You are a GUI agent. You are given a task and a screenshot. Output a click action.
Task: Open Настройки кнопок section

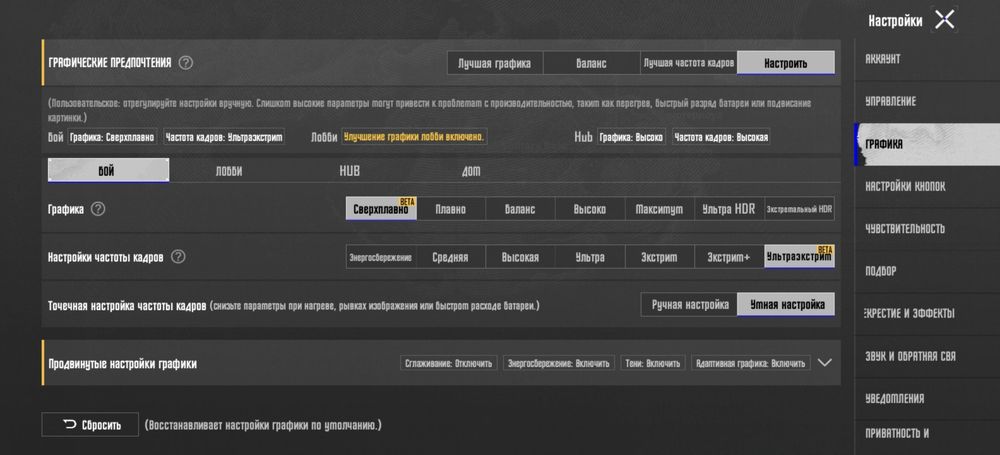click(x=927, y=186)
